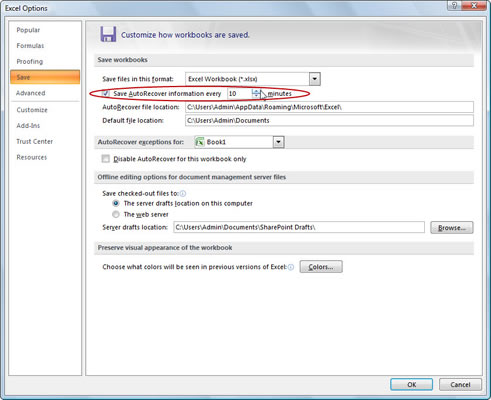Image resolution: width=491 pixels, height=400 pixels.
Task: Click info icon next to previous versions of Excel
Action: 291,267
